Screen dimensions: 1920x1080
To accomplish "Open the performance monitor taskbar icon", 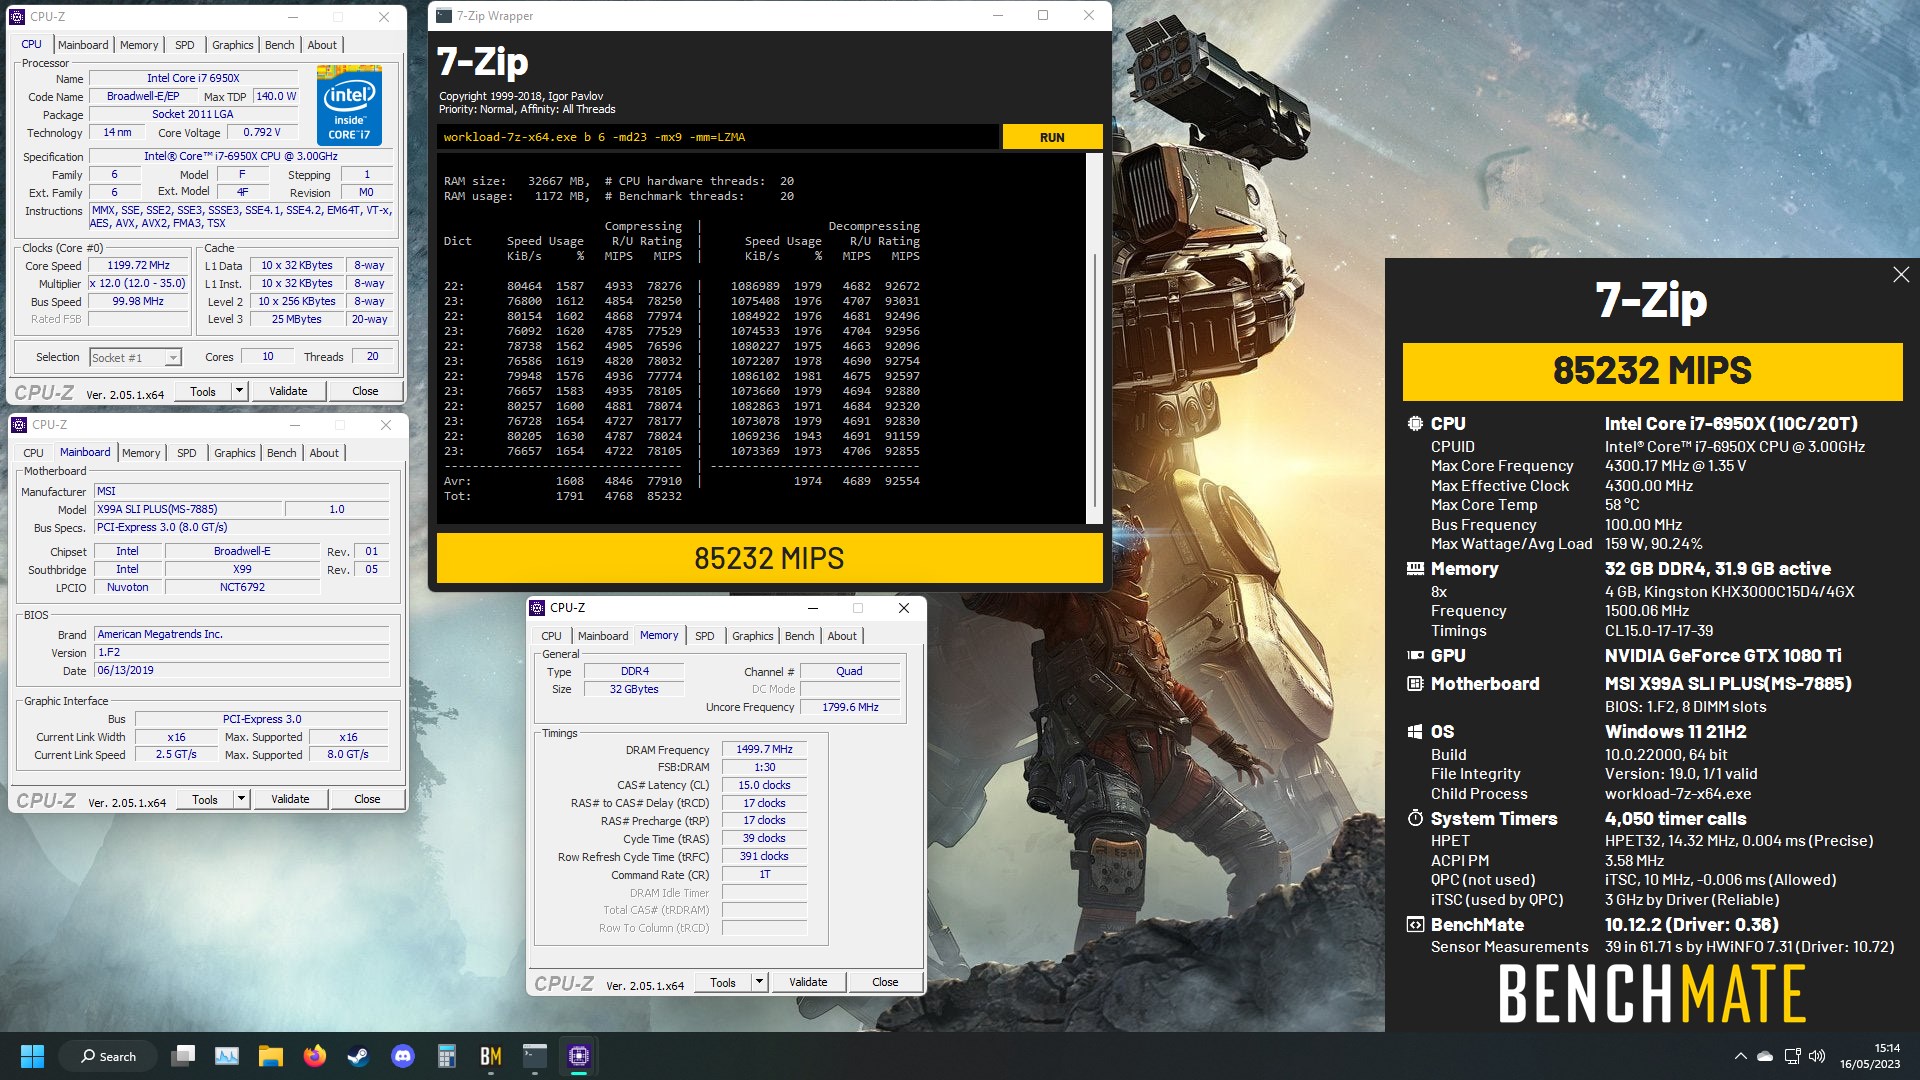I will tap(227, 1056).
